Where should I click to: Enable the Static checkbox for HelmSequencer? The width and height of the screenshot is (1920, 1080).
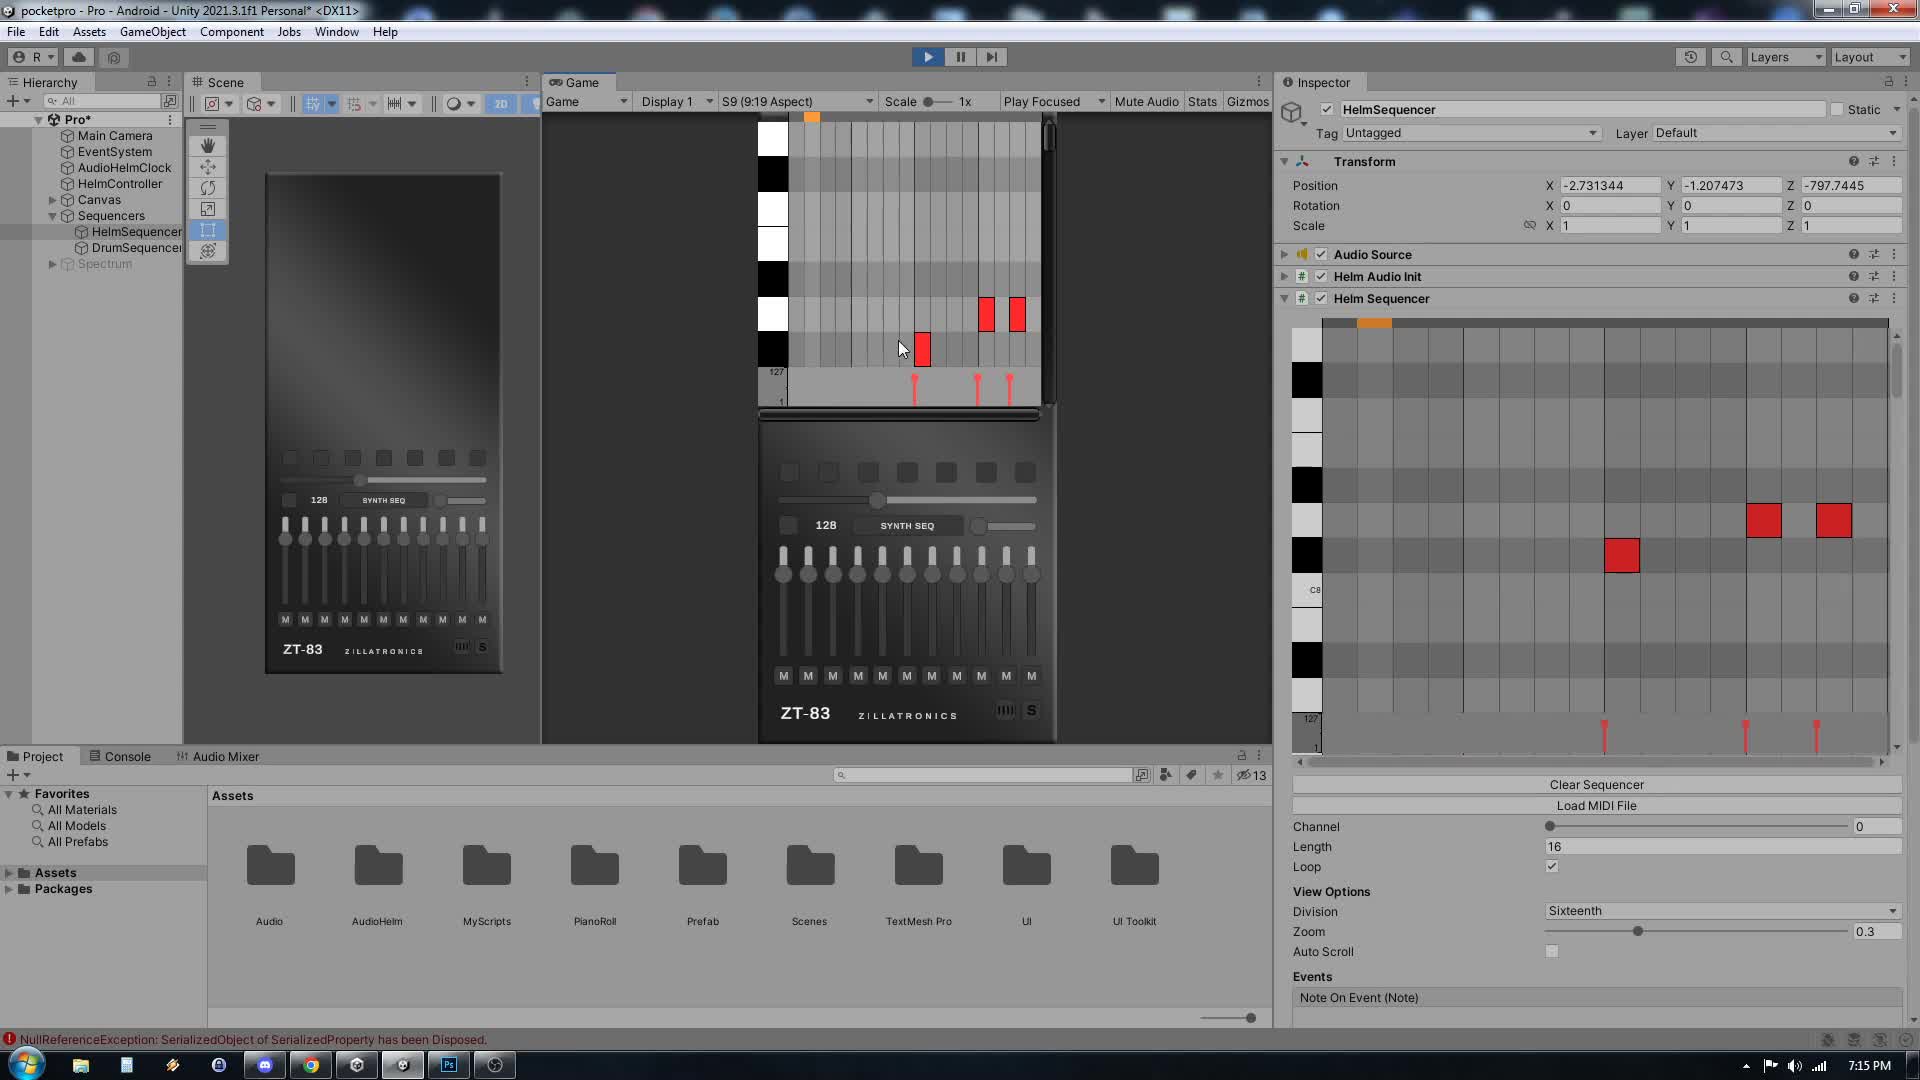click(x=1838, y=109)
